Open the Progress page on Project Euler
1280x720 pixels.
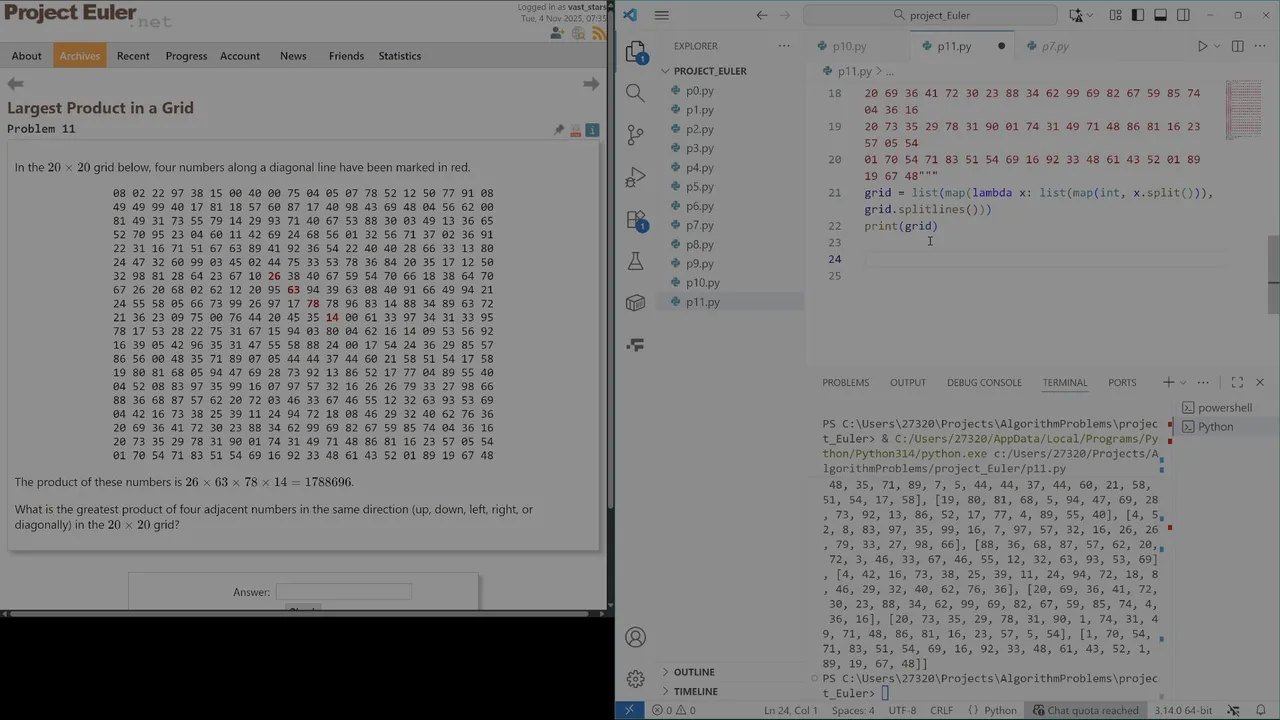(x=186, y=56)
